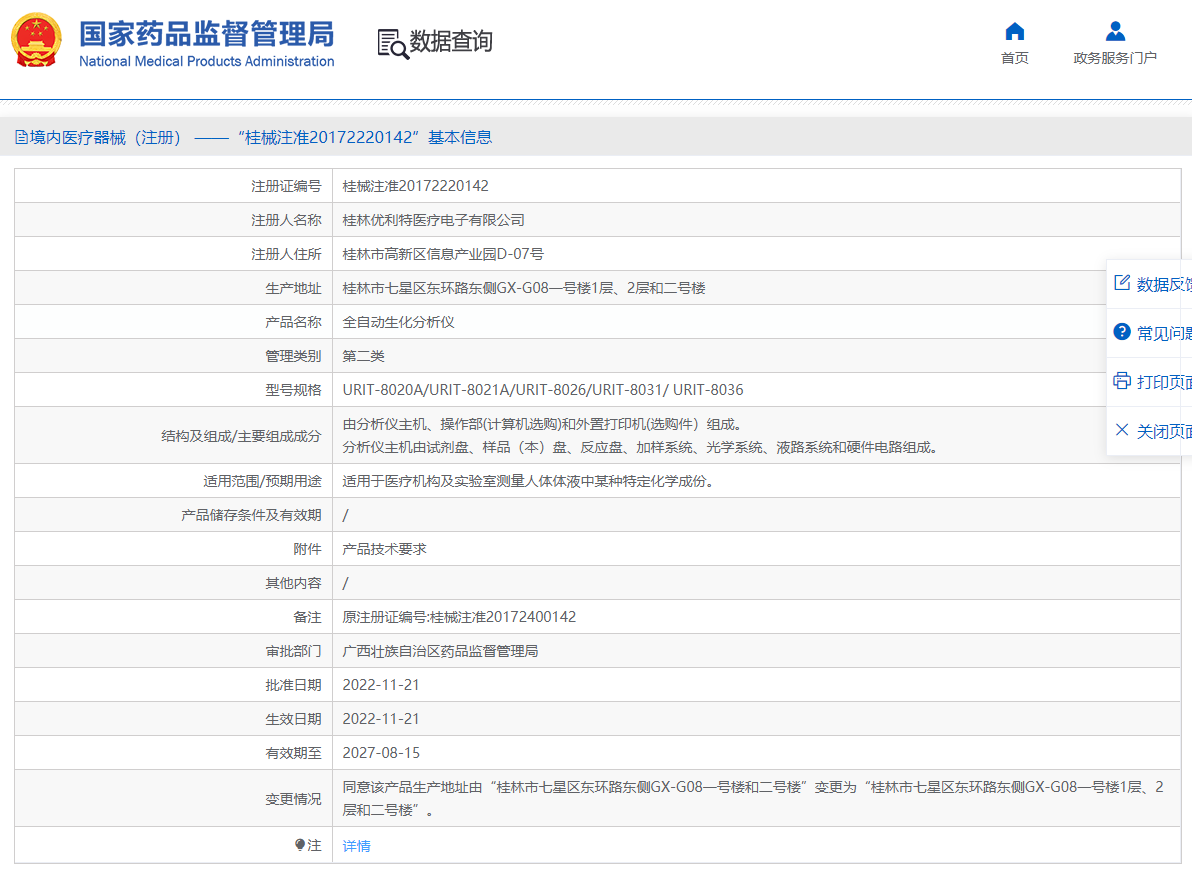
Task: Select the 首页 menu label
Action: (x=1015, y=58)
